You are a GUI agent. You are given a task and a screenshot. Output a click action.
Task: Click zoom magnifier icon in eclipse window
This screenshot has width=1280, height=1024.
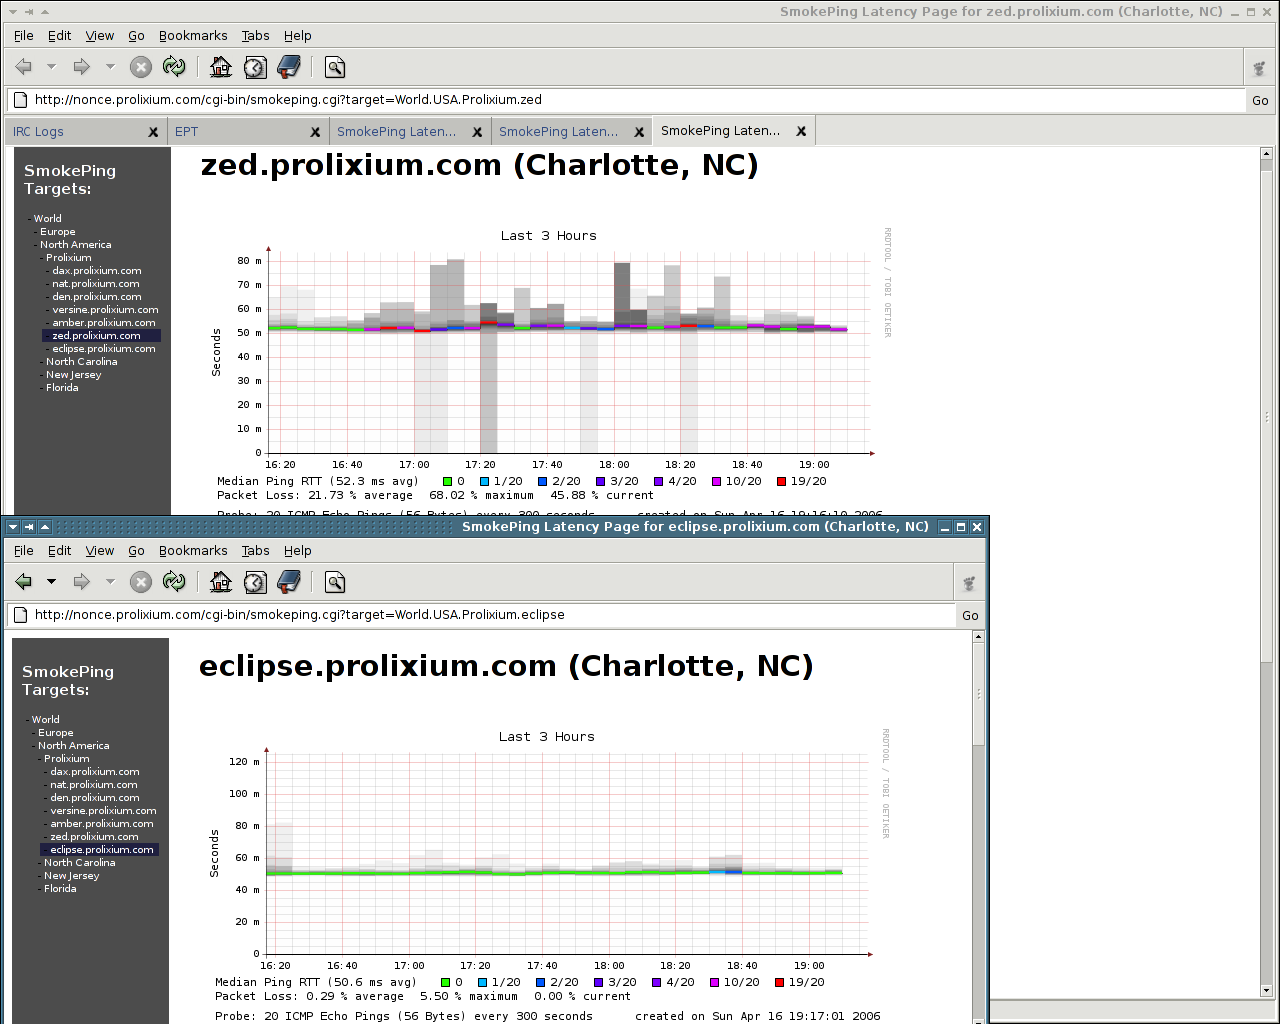[x=335, y=582]
